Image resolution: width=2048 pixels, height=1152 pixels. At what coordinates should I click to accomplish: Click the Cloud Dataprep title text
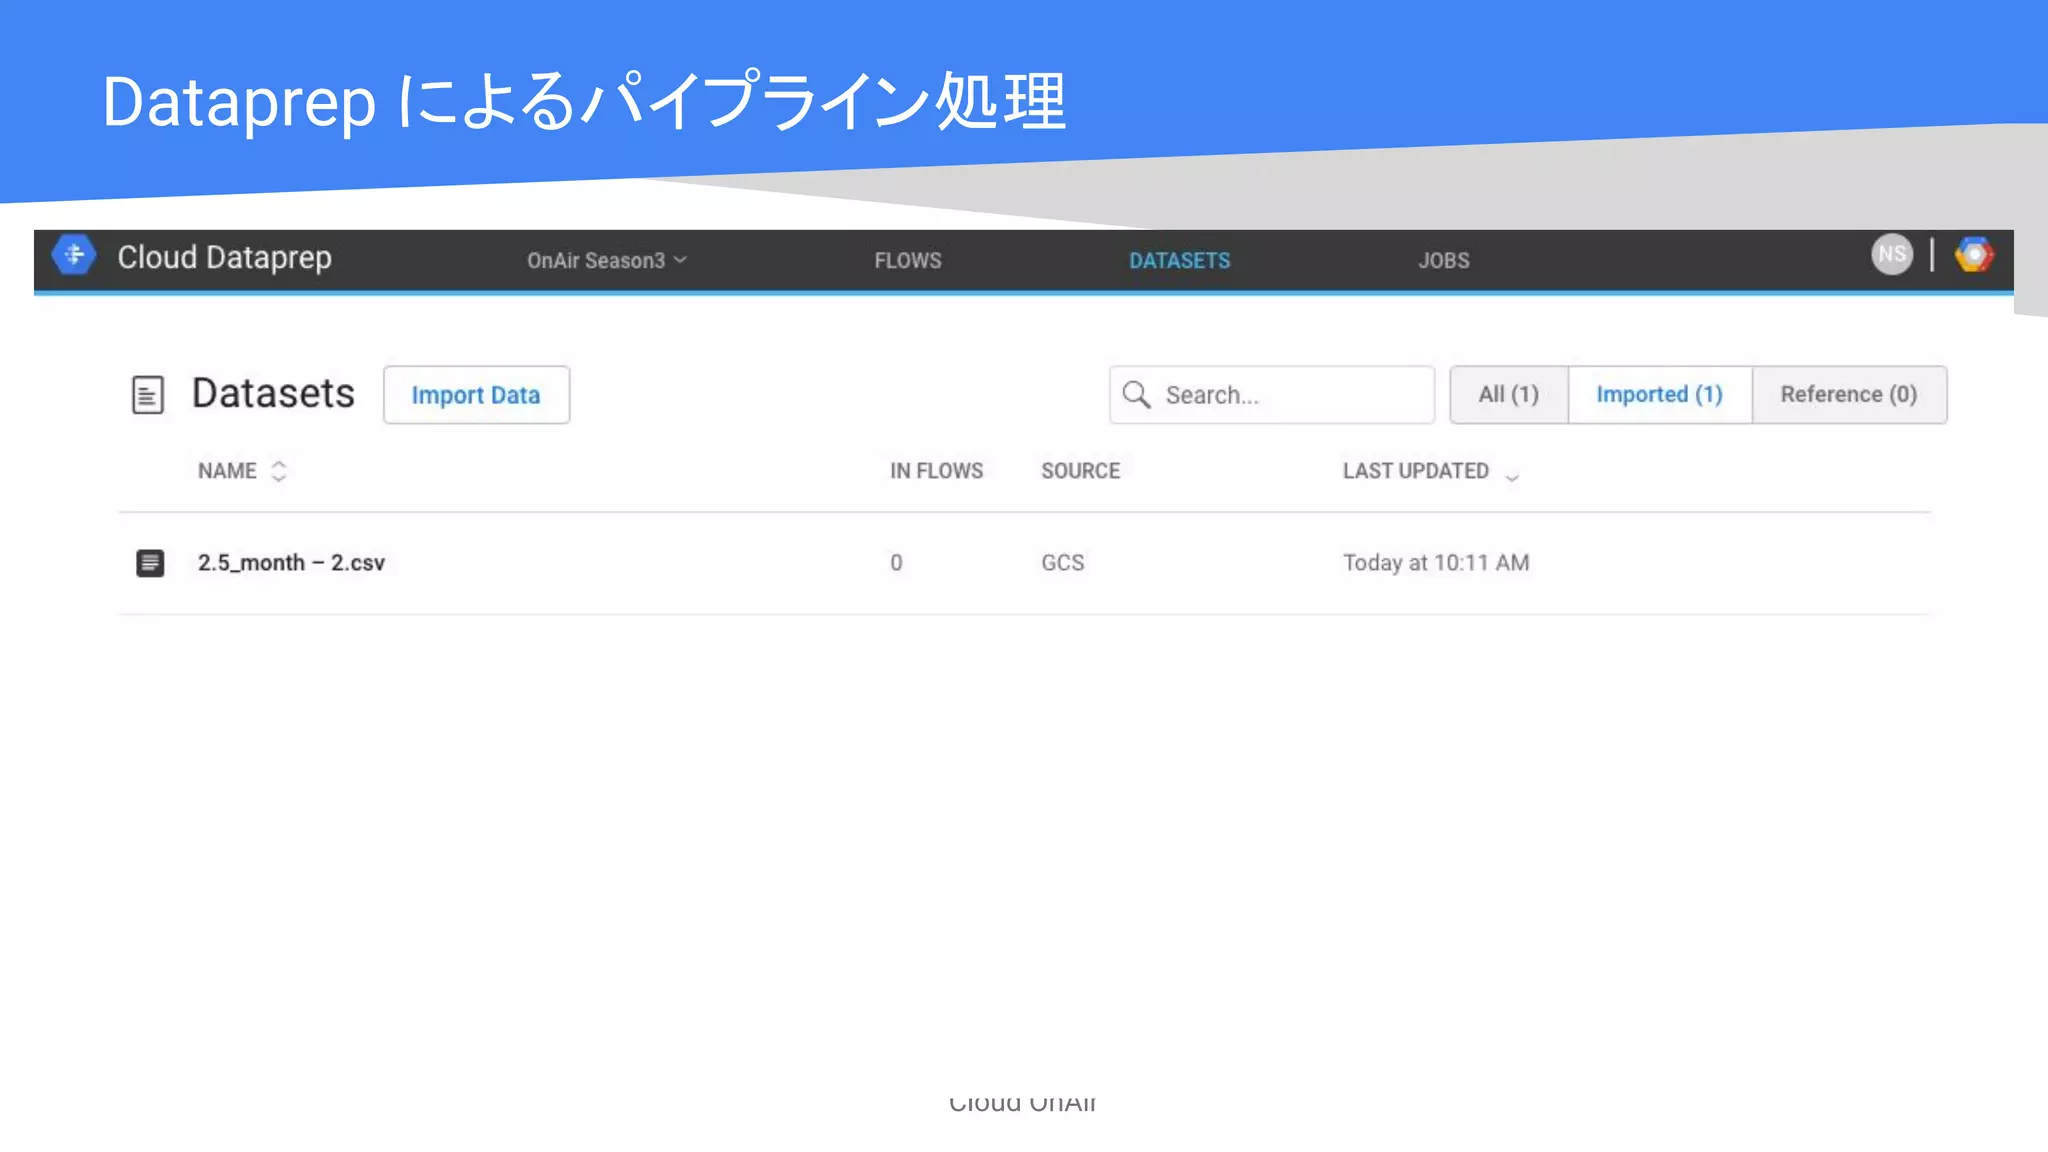(x=224, y=257)
